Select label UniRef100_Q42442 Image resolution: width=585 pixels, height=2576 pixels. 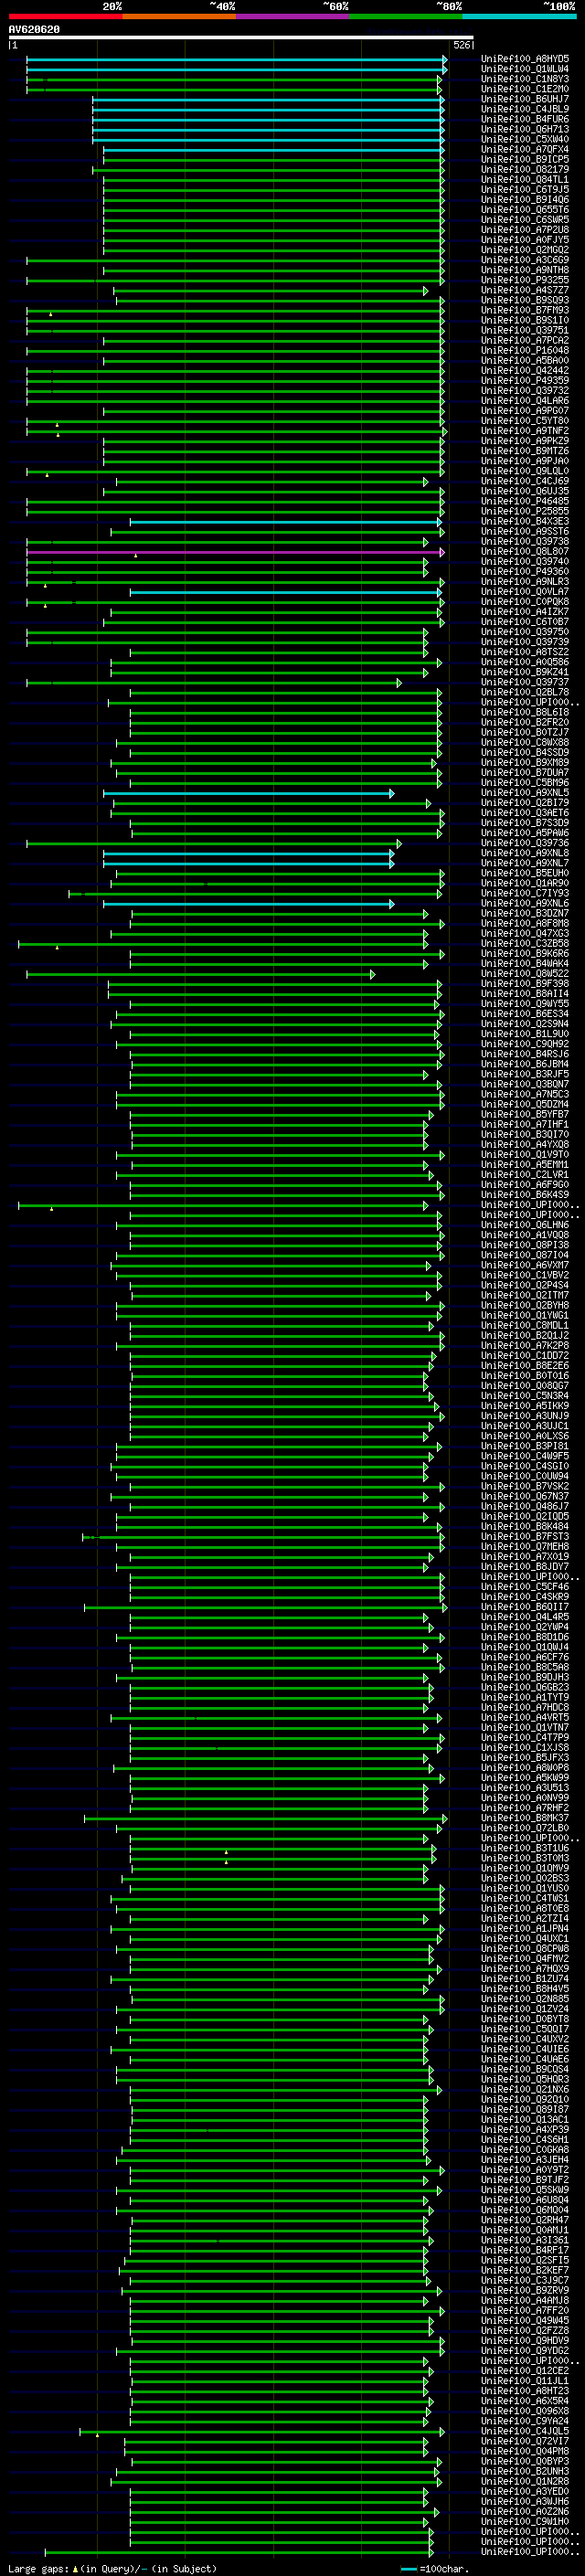[x=525, y=370]
